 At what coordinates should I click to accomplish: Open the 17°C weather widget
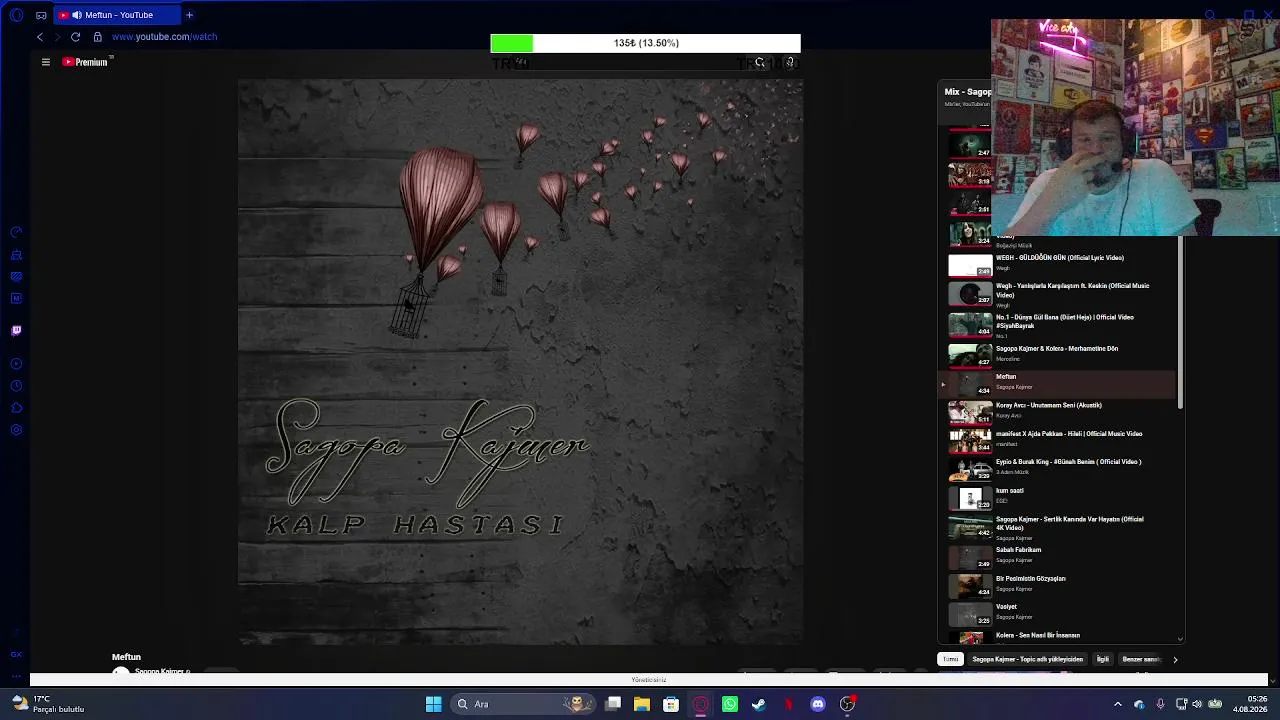[x=48, y=704]
